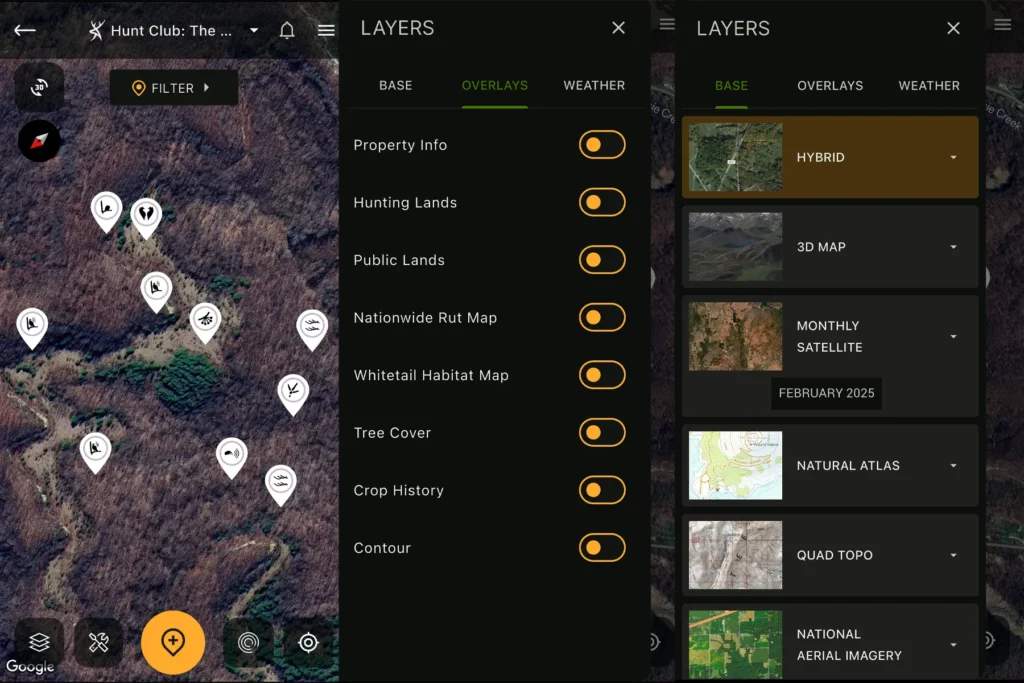Select the stand marker beside the hoofprint marker
Viewport: 1024px width, 683px height.
click(106, 212)
